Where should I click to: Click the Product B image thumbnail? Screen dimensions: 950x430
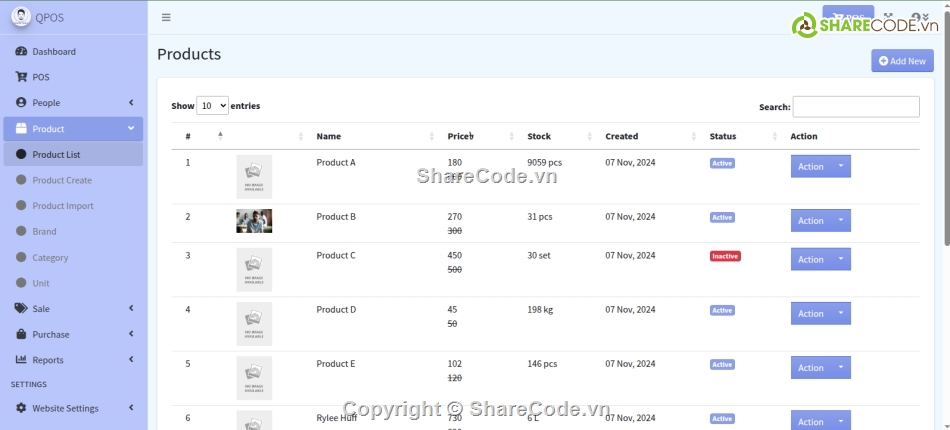pos(254,221)
